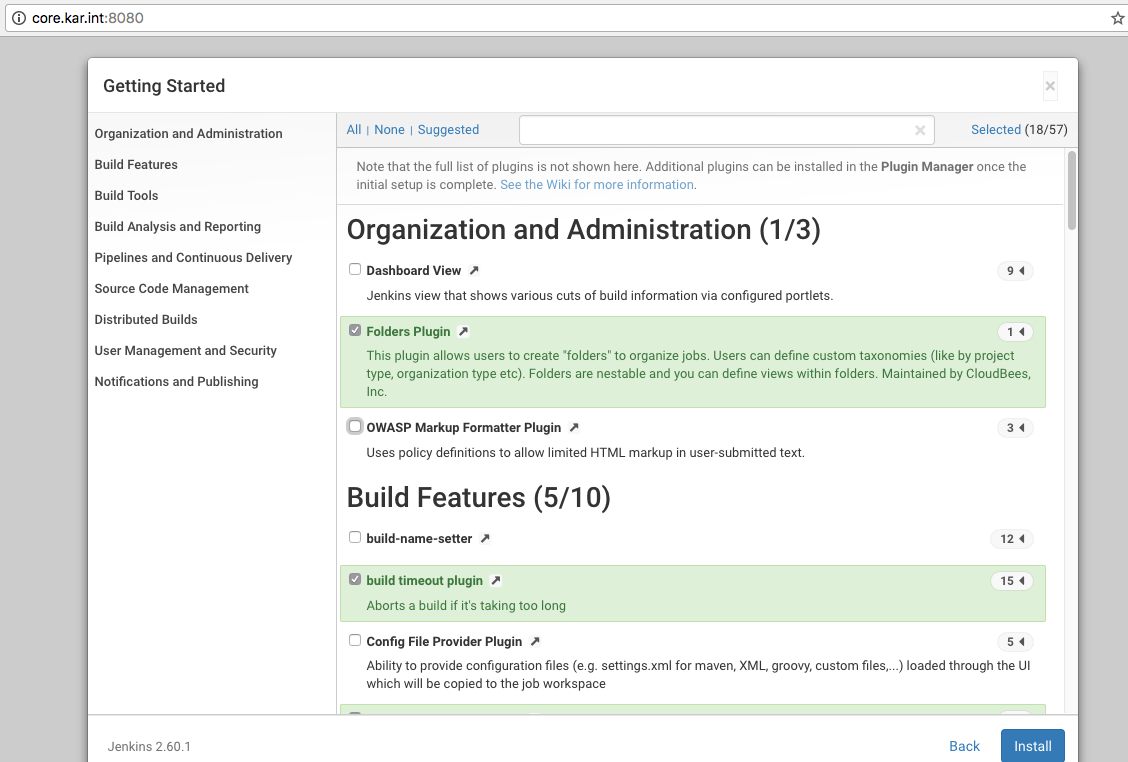The height and width of the screenshot is (762, 1128).
Task: Select None plugins link
Action: 389,130
